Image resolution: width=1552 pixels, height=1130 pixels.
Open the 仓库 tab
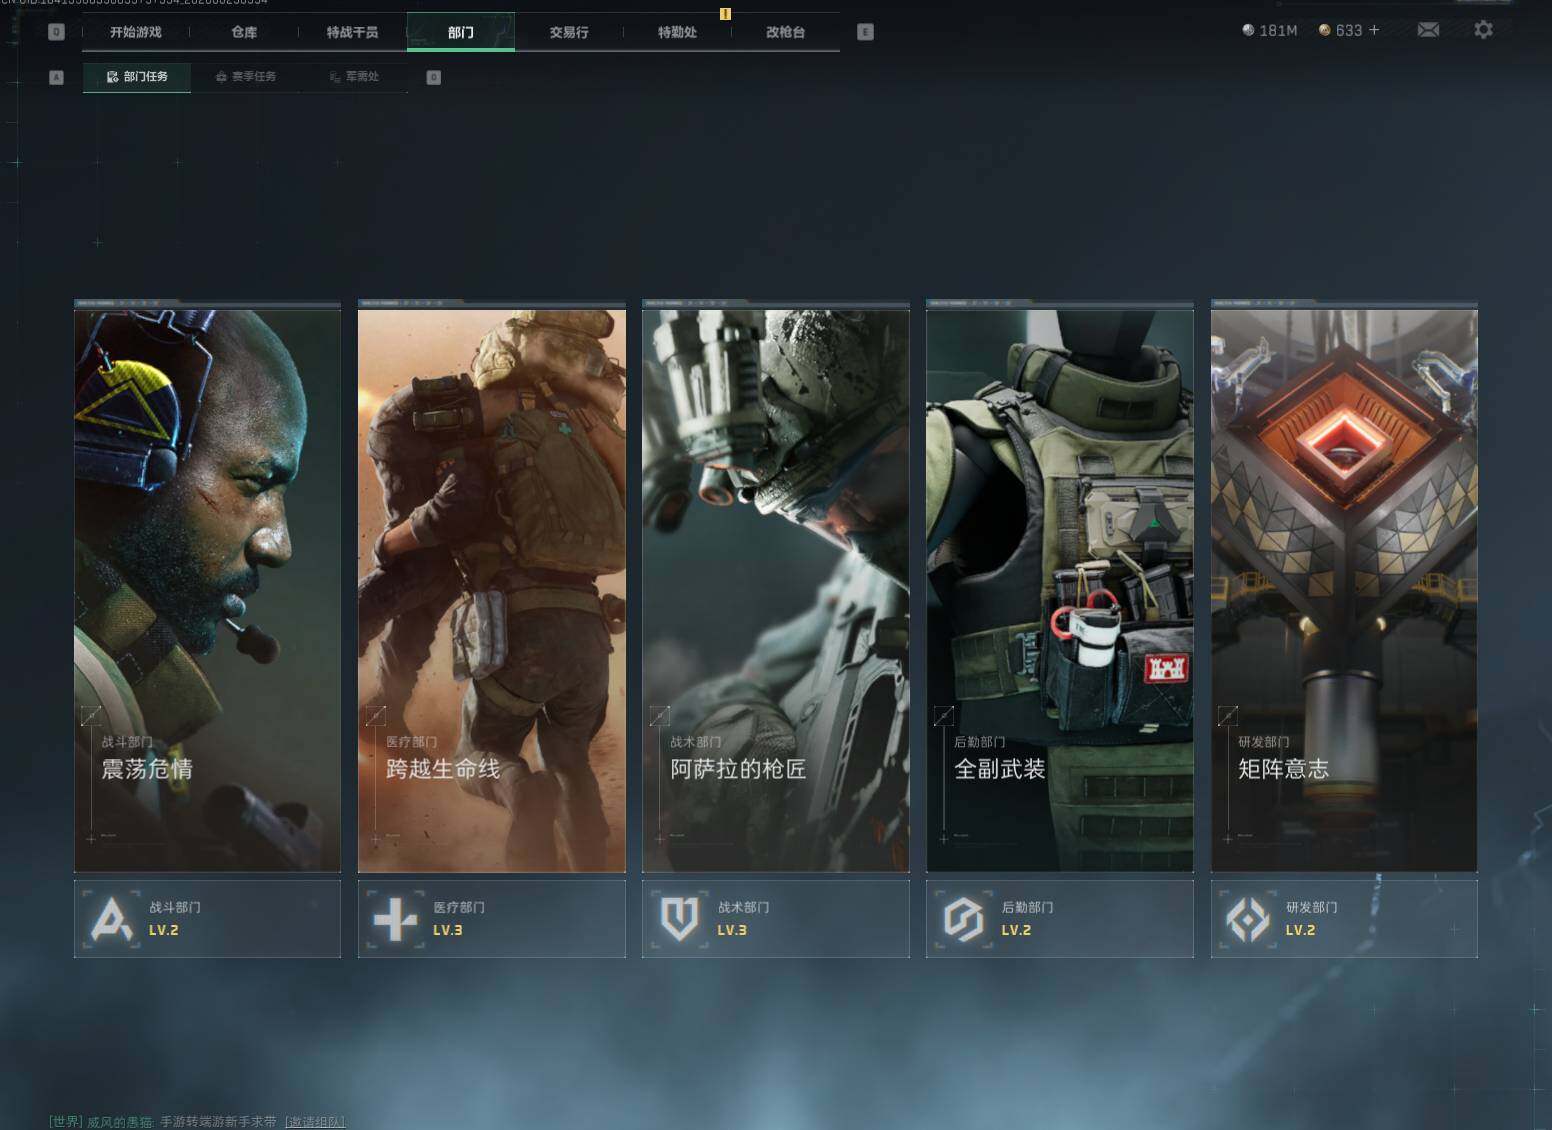point(244,32)
